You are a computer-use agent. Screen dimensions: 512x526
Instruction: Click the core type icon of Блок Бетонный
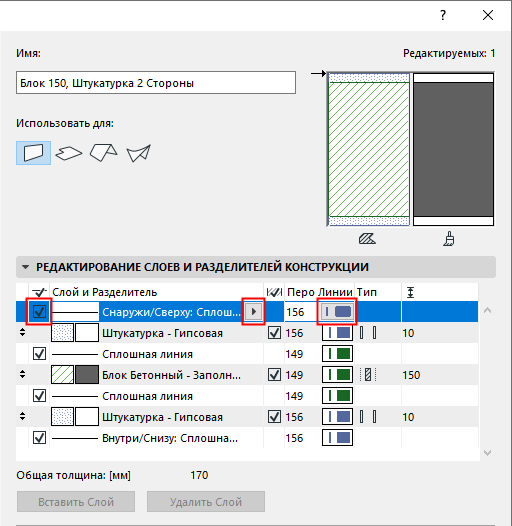pyautogui.click(x=368, y=375)
